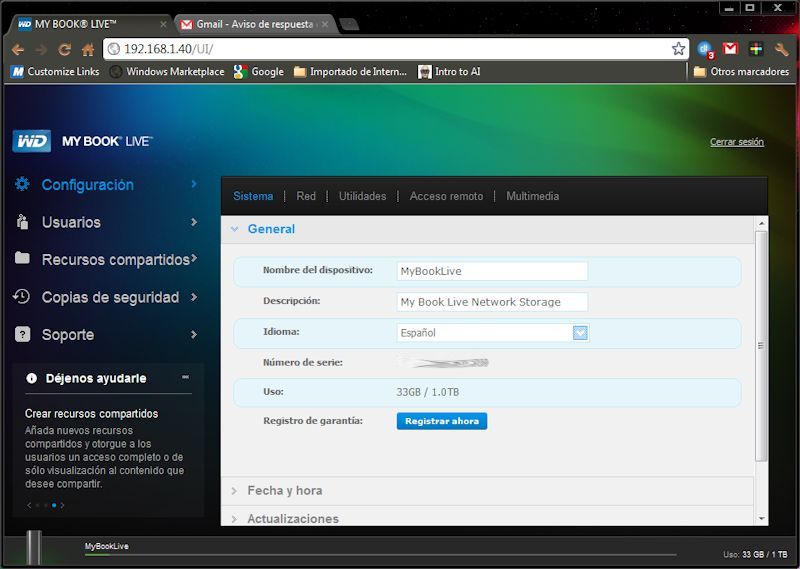Open the Gmail extension icon in toolbar
This screenshot has height=569, width=800.
click(x=731, y=48)
